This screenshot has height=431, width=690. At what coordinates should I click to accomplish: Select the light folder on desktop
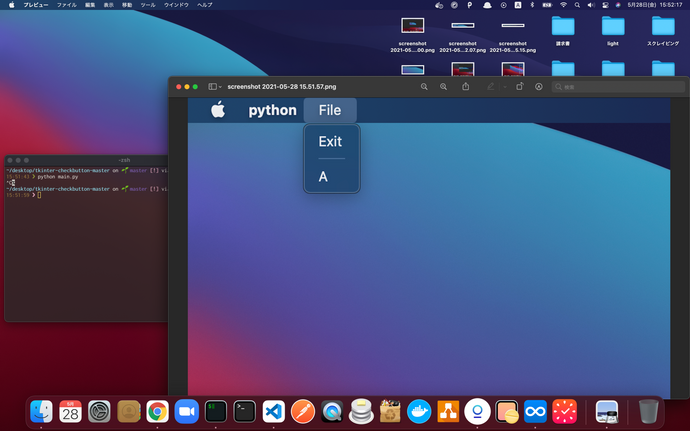pyautogui.click(x=613, y=31)
